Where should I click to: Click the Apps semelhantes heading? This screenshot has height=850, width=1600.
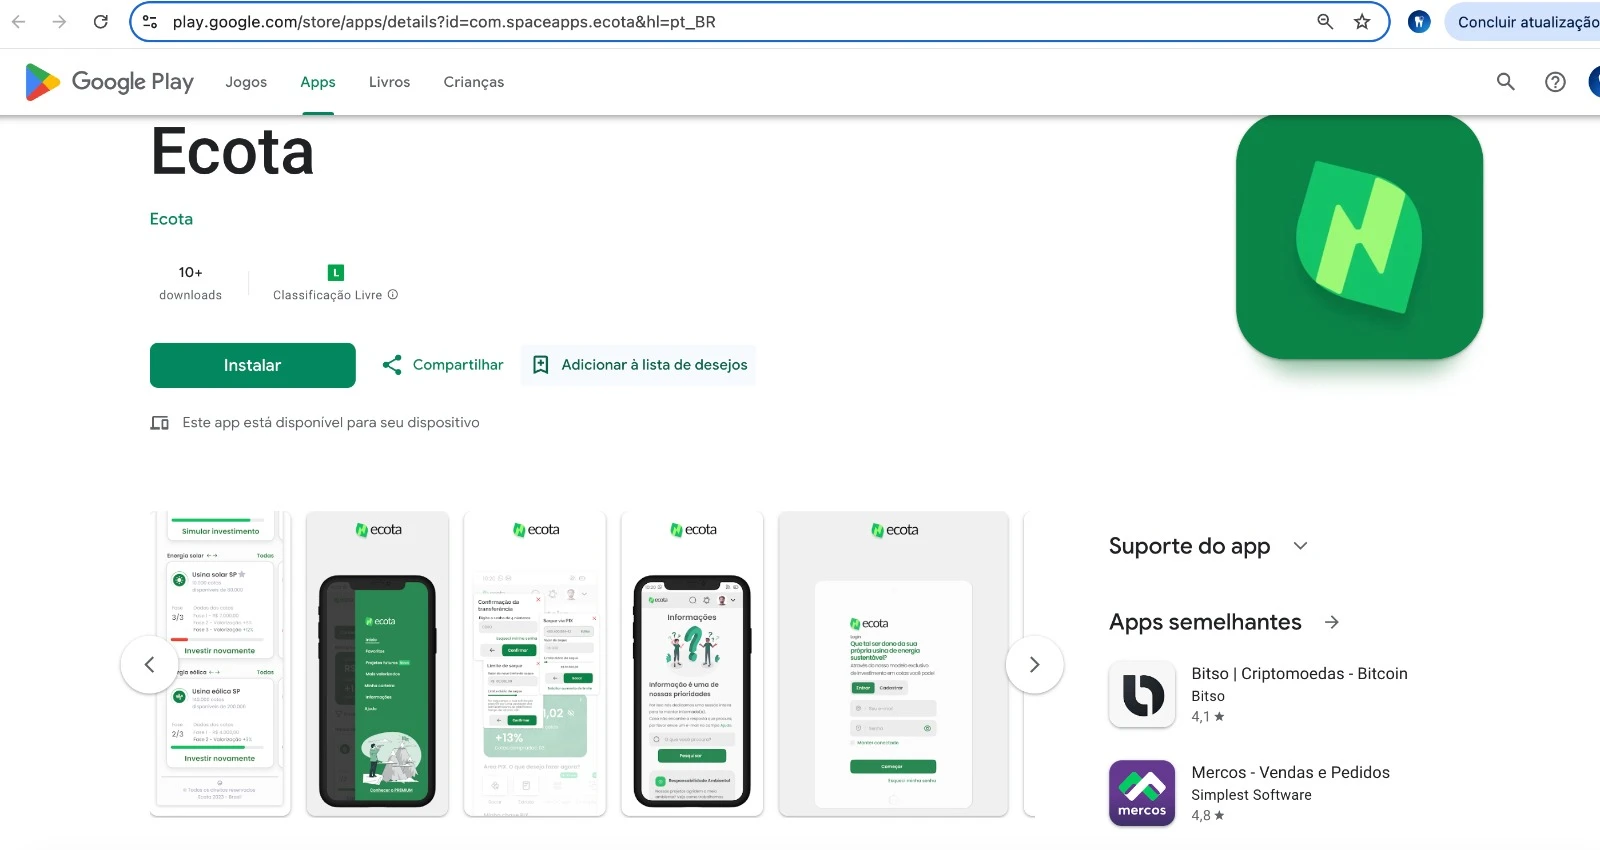pyautogui.click(x=1205, y=622)
